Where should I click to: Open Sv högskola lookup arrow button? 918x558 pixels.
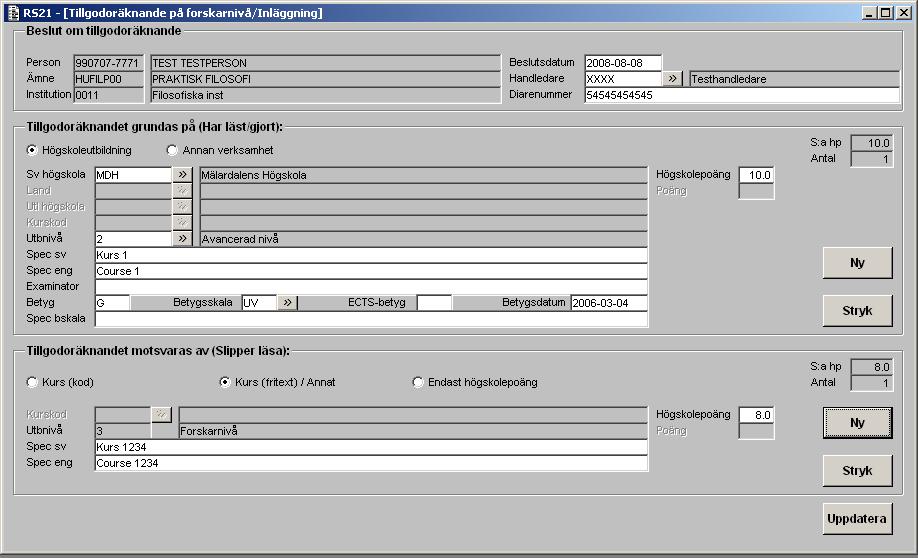click(x=182, y=174)
